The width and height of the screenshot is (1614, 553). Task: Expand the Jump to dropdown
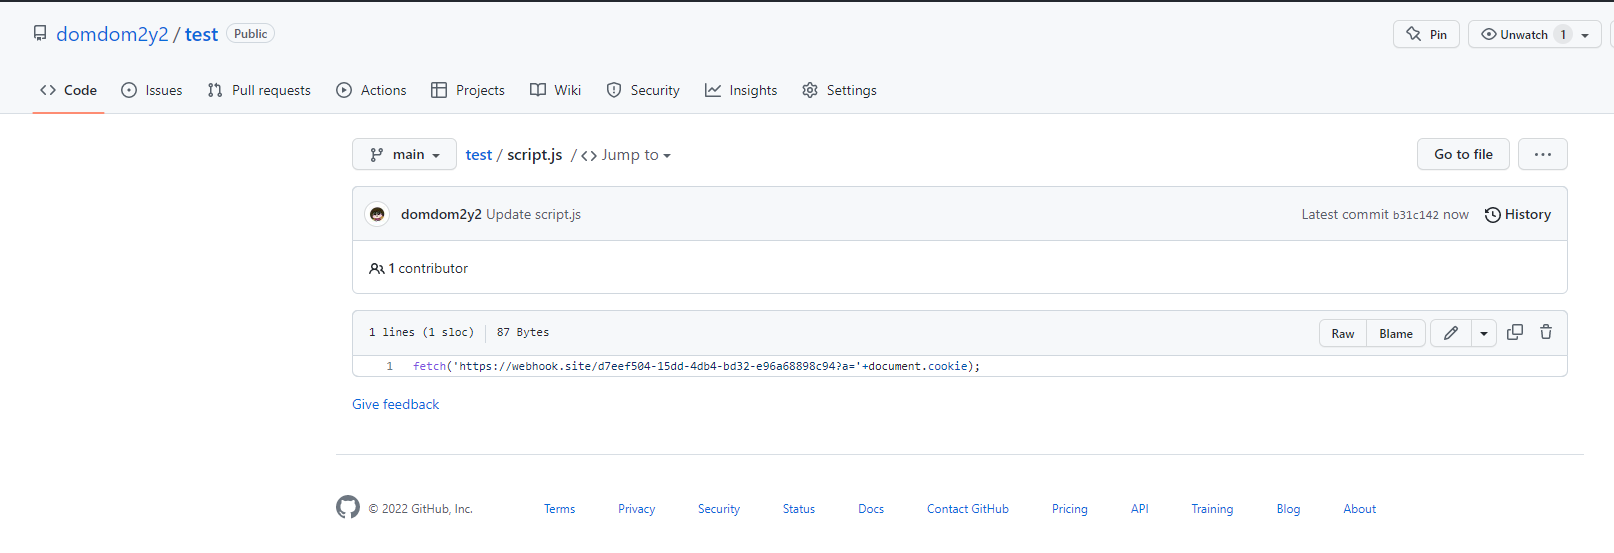pos(626,155)
